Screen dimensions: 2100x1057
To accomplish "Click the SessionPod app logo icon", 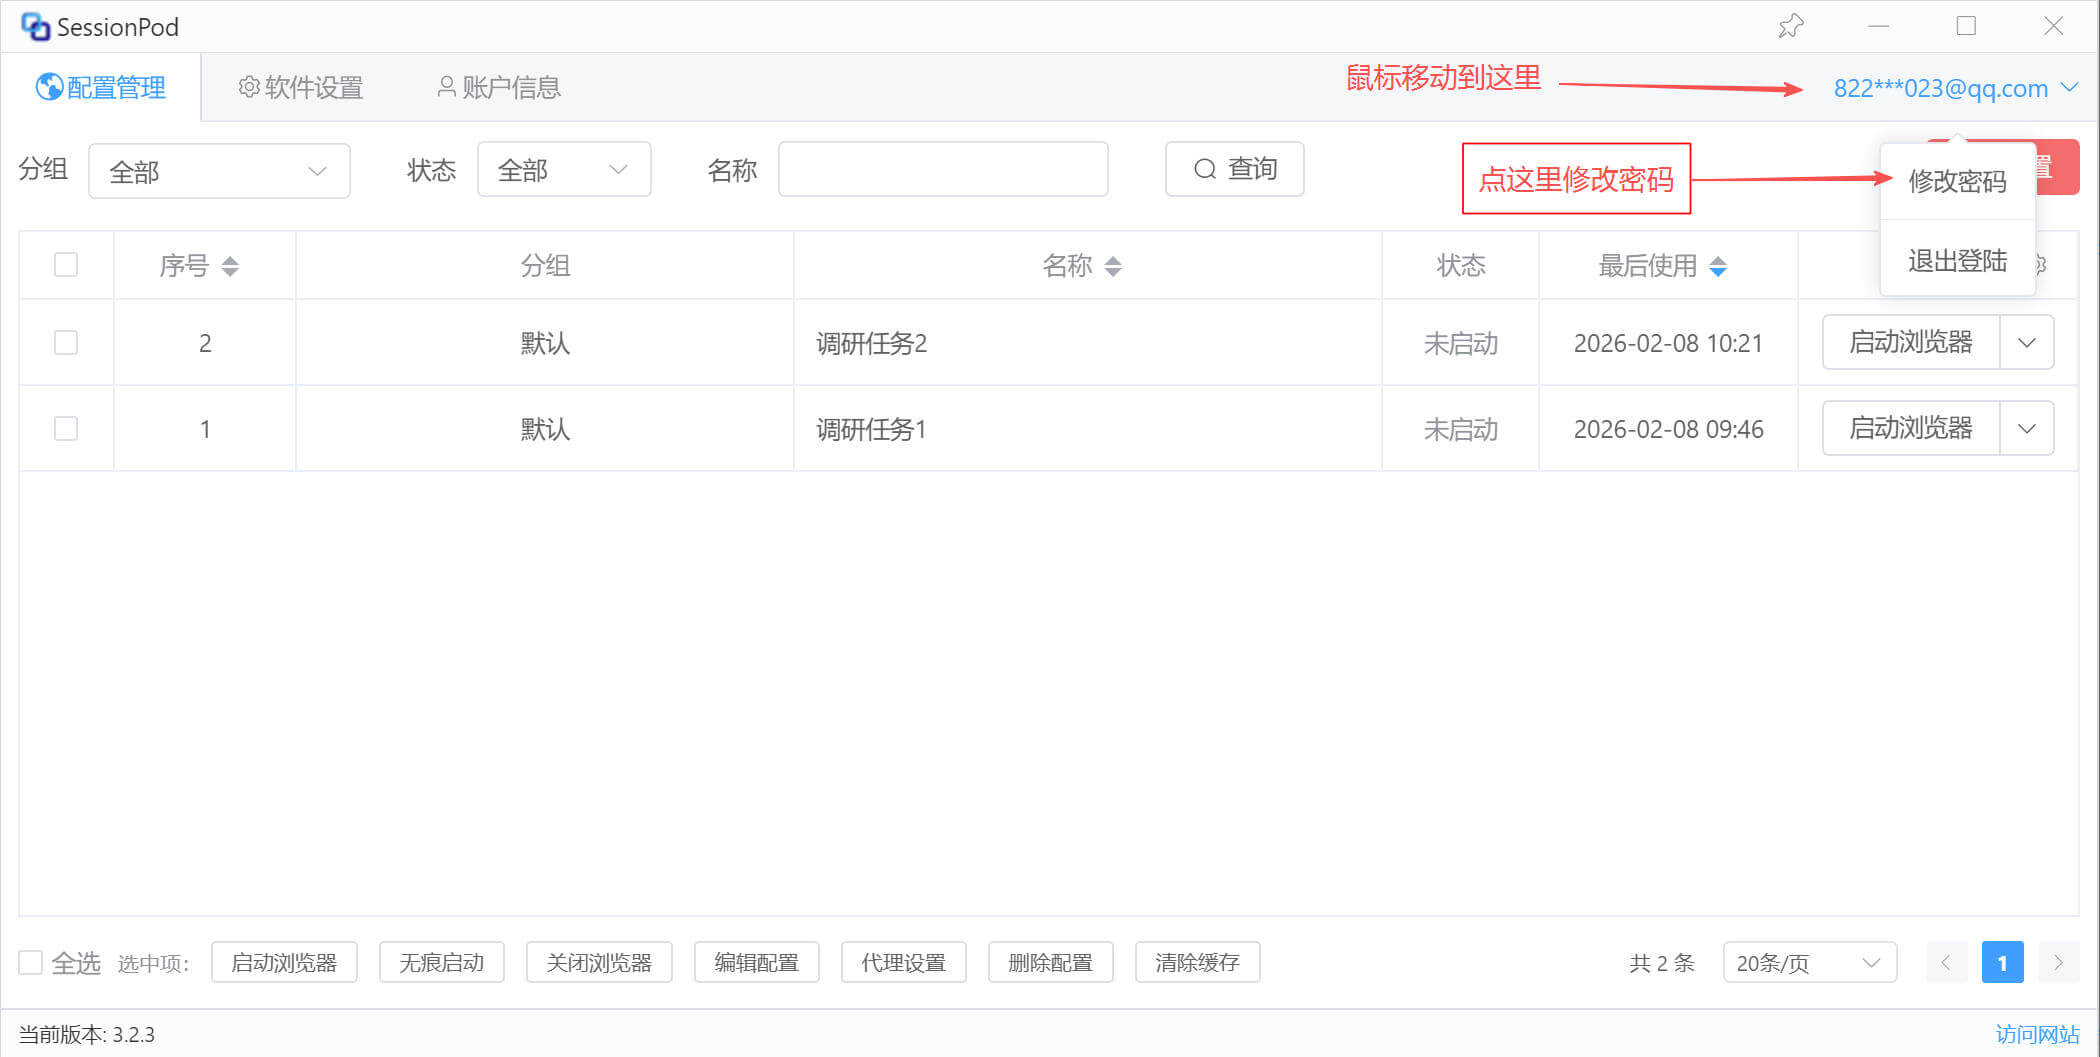I will pos(35,27).
